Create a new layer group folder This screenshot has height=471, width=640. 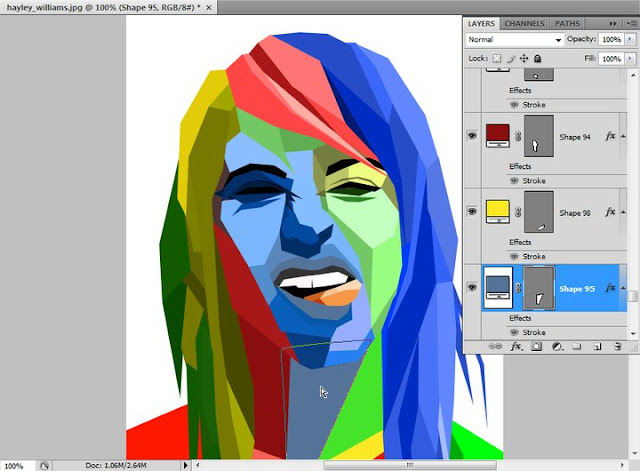[576, 347]
